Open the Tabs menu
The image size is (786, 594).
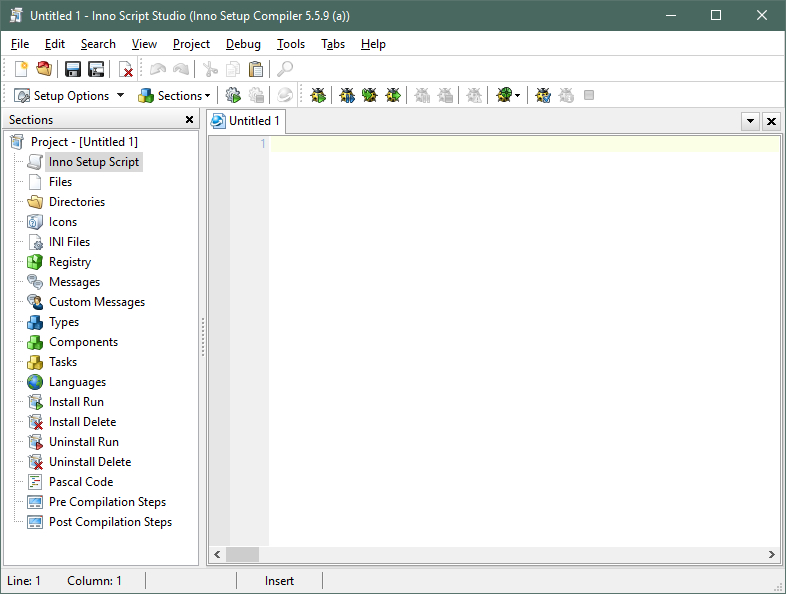click(x=333, y=44)
